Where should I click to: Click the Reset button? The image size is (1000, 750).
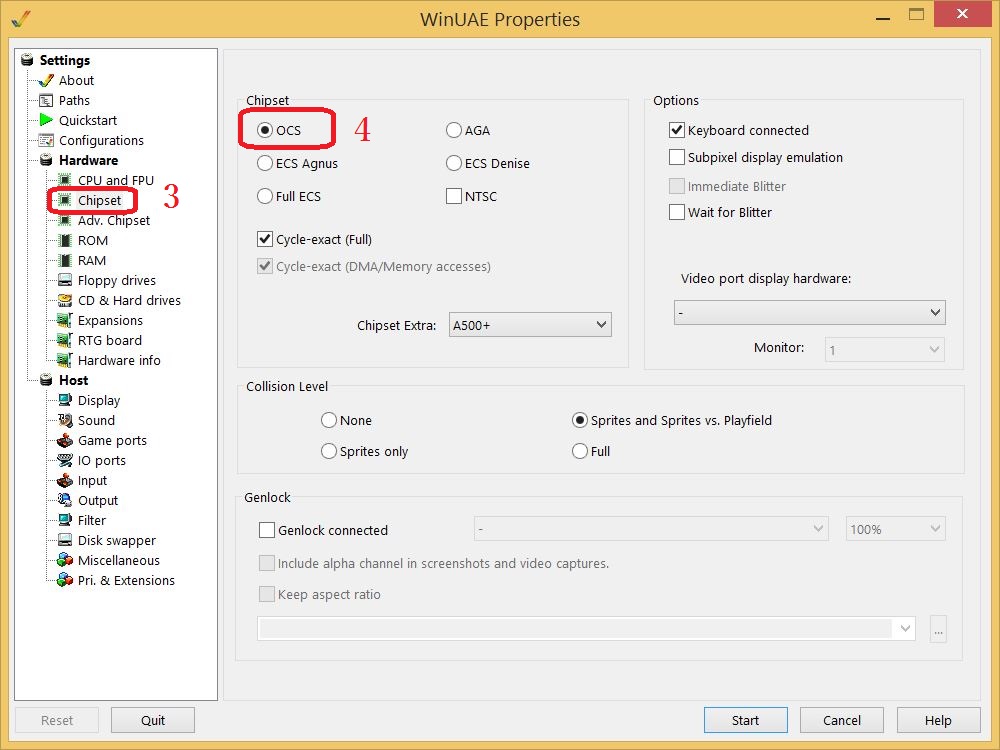(57, 720)
